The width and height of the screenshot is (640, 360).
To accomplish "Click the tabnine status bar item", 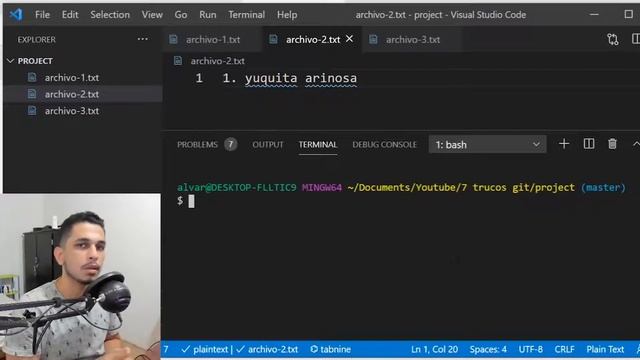I will tap(330, 349).
